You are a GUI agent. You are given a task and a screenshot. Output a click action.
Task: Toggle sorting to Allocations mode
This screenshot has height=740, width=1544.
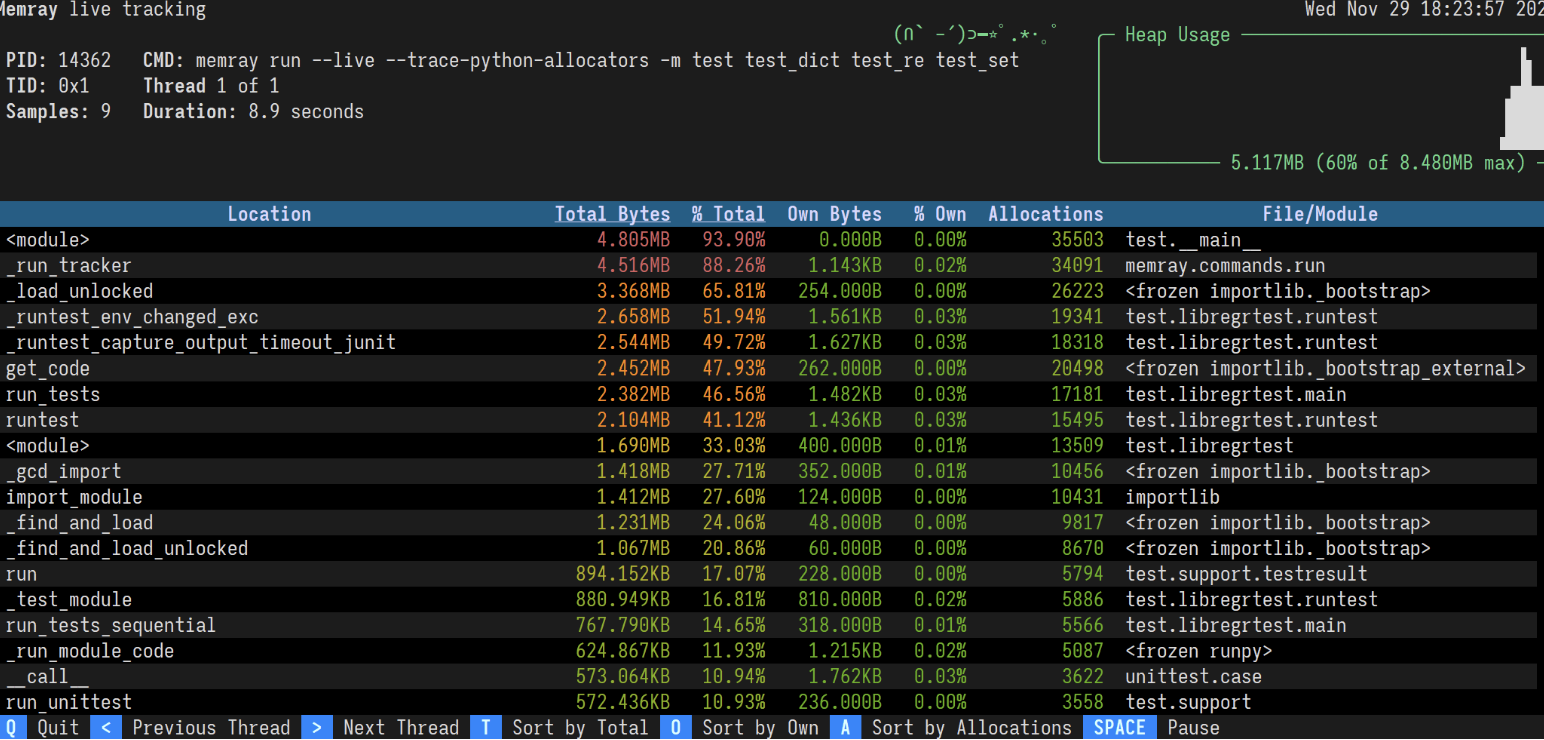point(971,727)
